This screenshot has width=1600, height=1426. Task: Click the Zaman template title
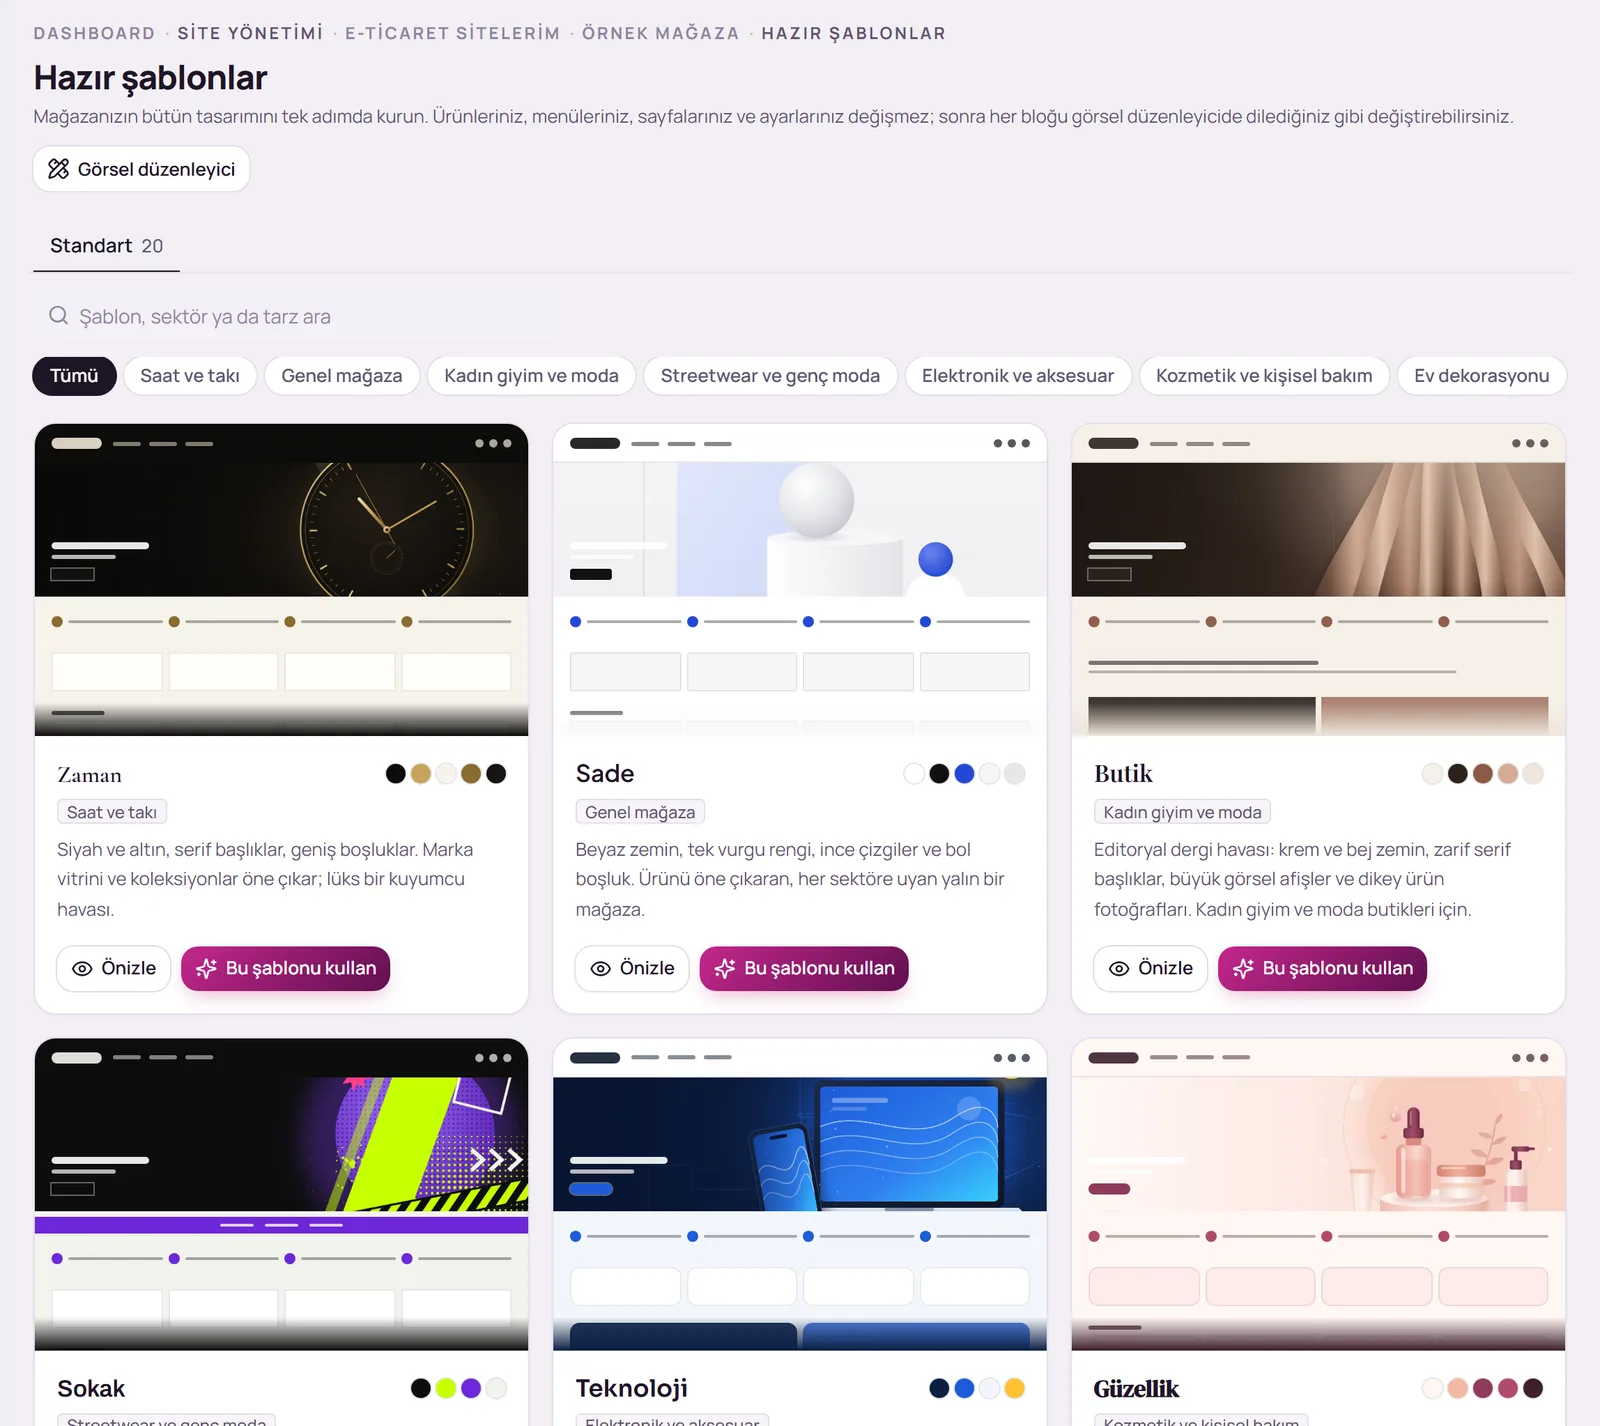(x=90, y=775)
